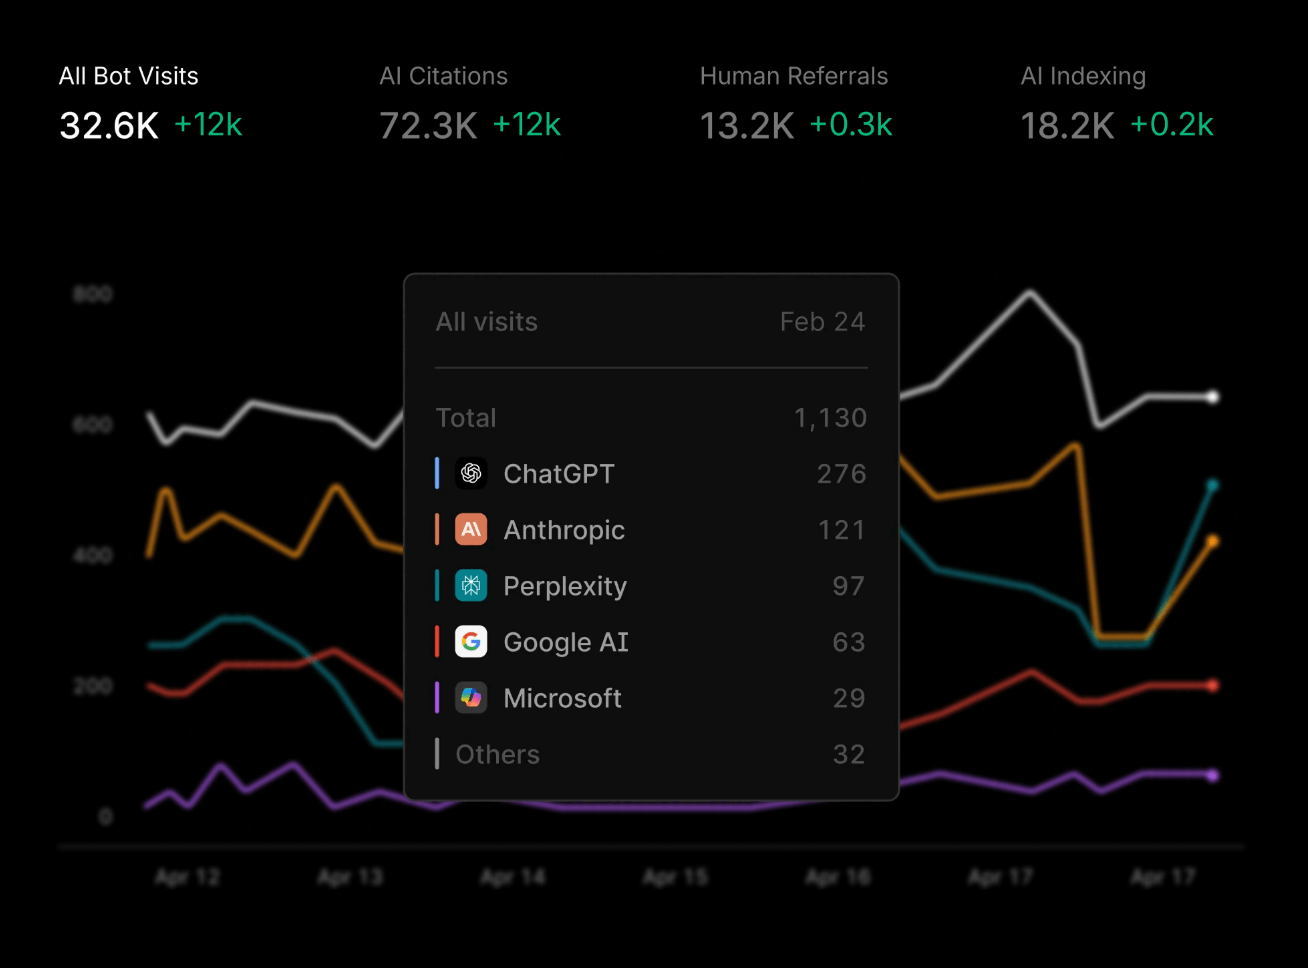The image size is (1308, 968).
Task: Click the 800 y-axis label
Action: [x=92, y=294]
